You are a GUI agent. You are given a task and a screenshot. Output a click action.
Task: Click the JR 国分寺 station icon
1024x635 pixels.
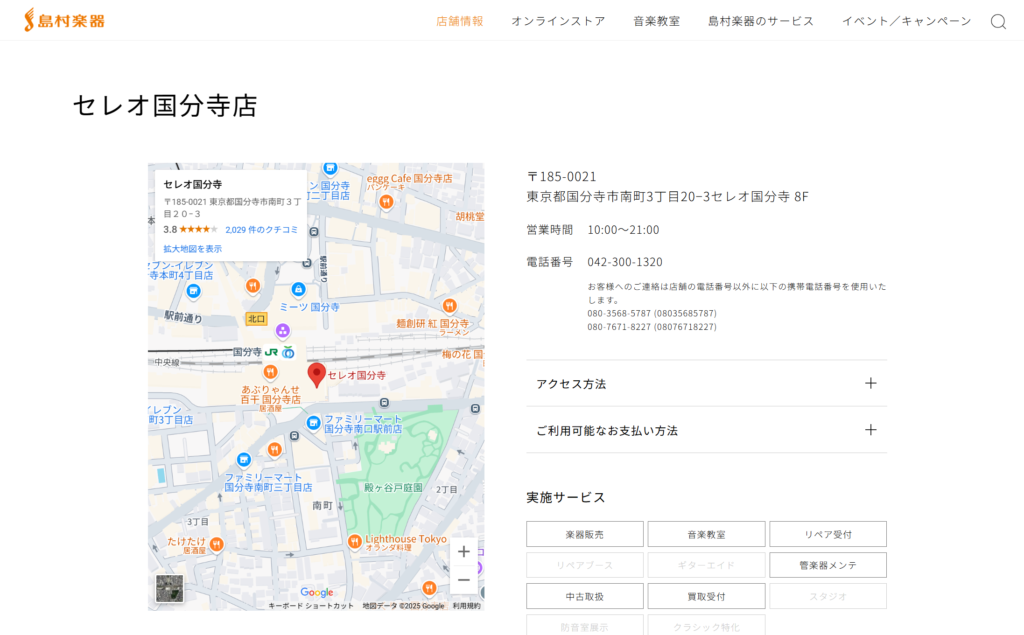click(271, 352)
